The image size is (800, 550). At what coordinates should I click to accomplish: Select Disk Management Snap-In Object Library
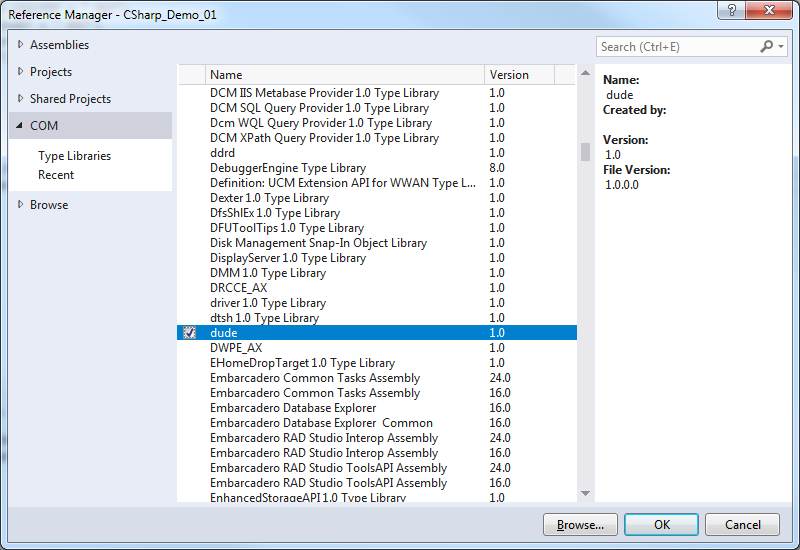coord(377,243)
